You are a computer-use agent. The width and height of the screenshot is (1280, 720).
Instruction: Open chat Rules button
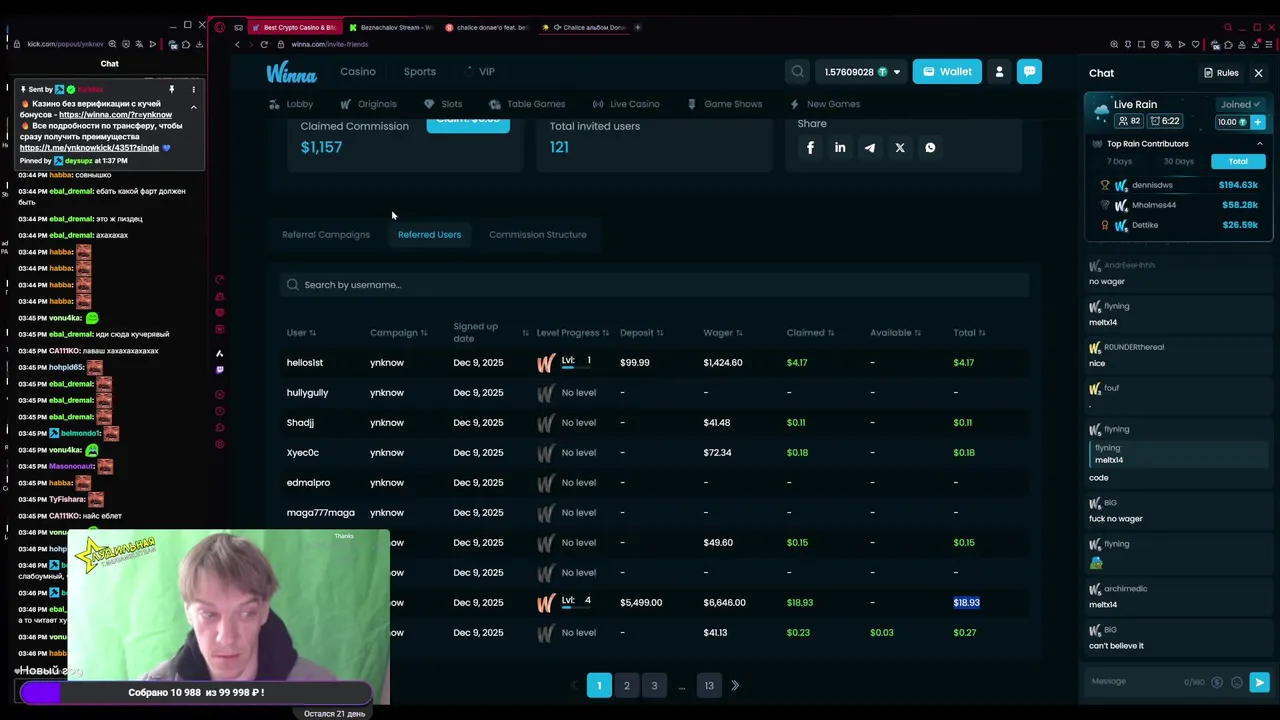[1221, 73]
